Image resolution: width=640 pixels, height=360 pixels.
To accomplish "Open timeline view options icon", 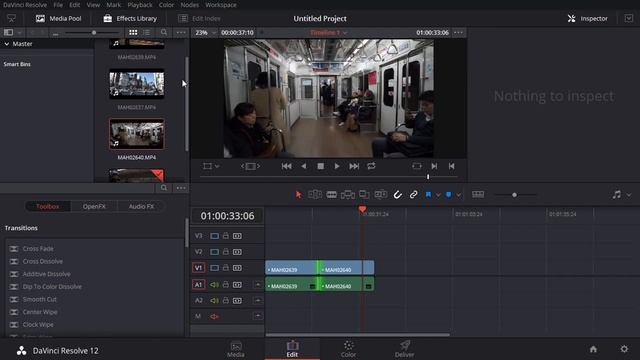I will tap(478, 195).
